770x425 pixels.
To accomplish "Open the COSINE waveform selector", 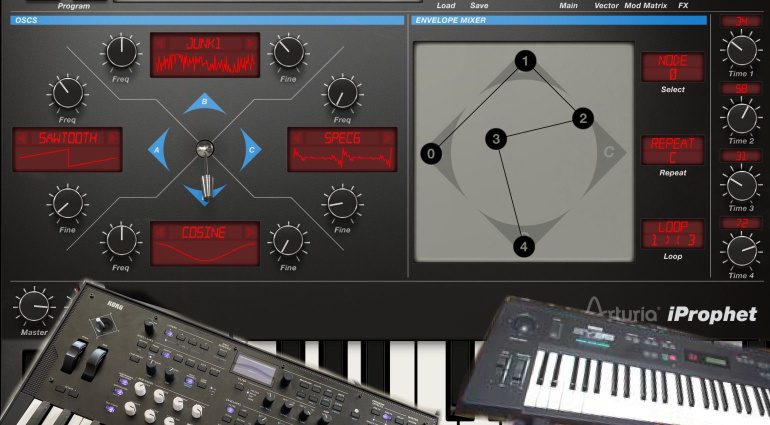I will [x=205, y=244].
